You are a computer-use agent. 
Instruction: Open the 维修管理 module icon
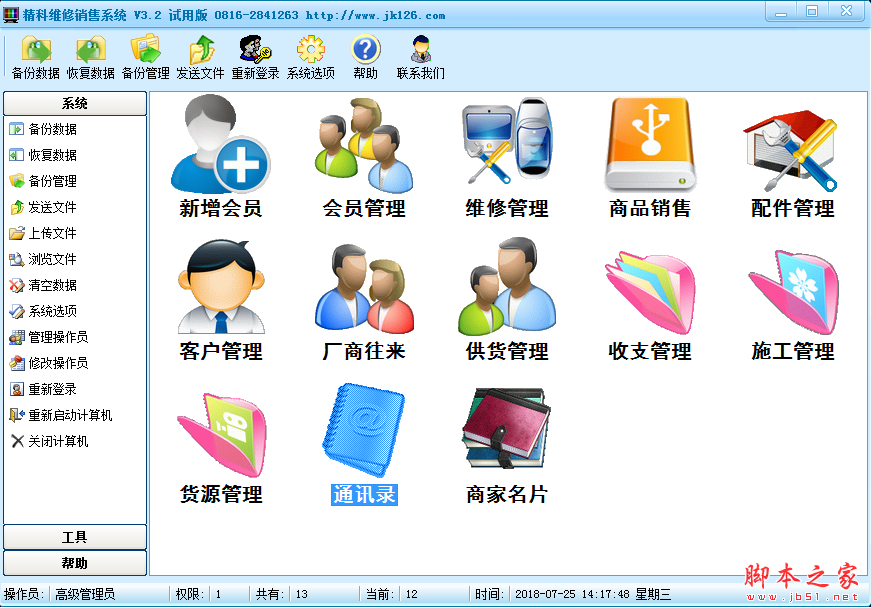click(x=507, y=156)
